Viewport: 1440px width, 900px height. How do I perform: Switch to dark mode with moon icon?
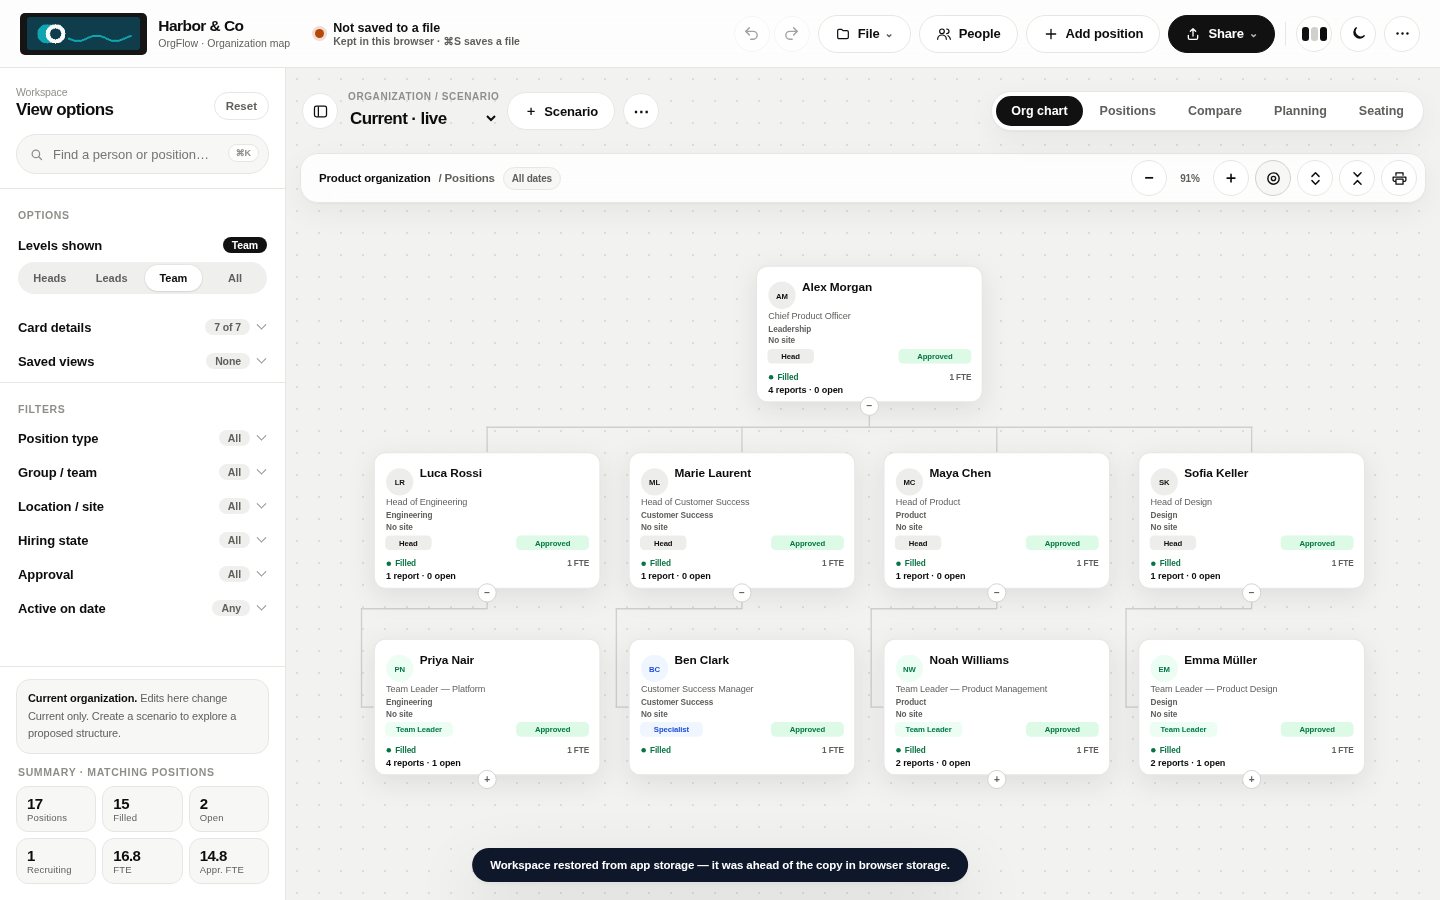click(1358, 34)
